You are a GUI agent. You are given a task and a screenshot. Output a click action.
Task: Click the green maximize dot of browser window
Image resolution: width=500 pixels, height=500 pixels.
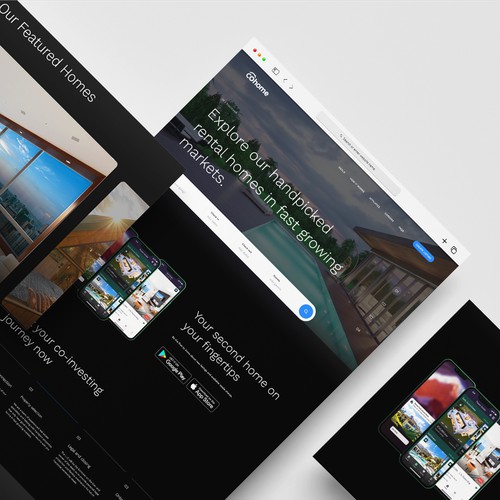(264, 59)
